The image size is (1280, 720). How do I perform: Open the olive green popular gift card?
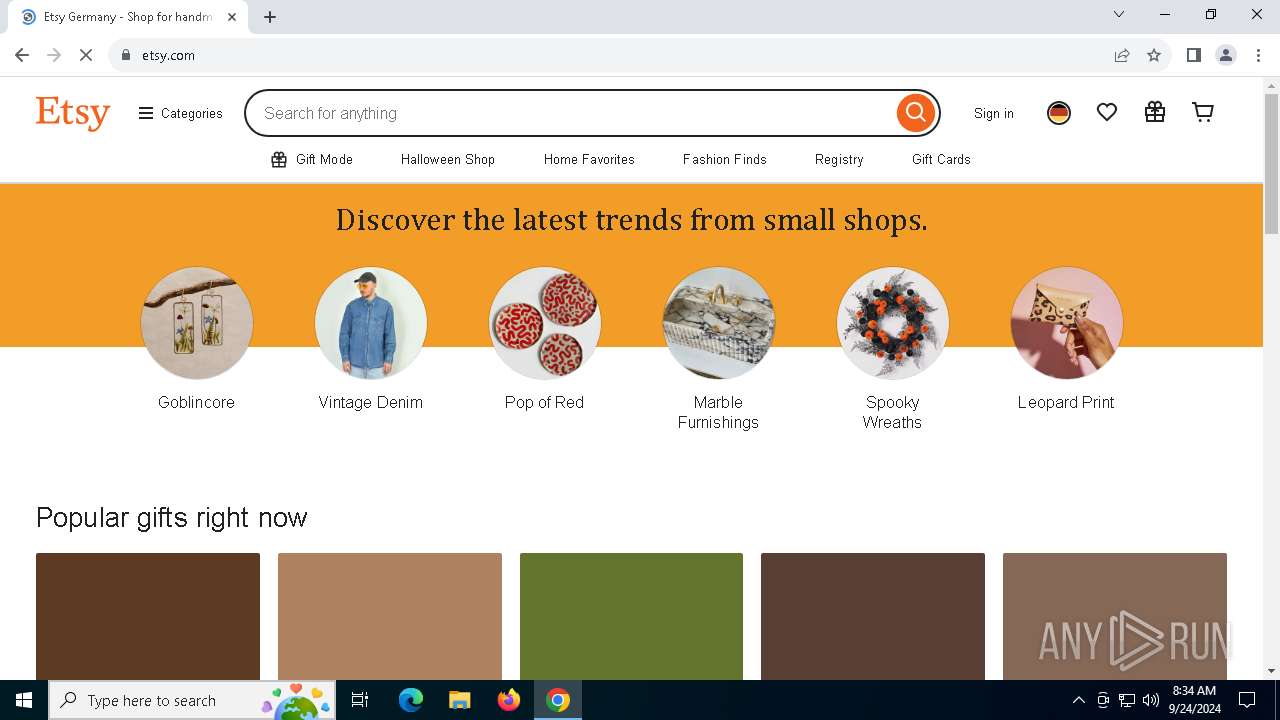(x=631, y=616)
